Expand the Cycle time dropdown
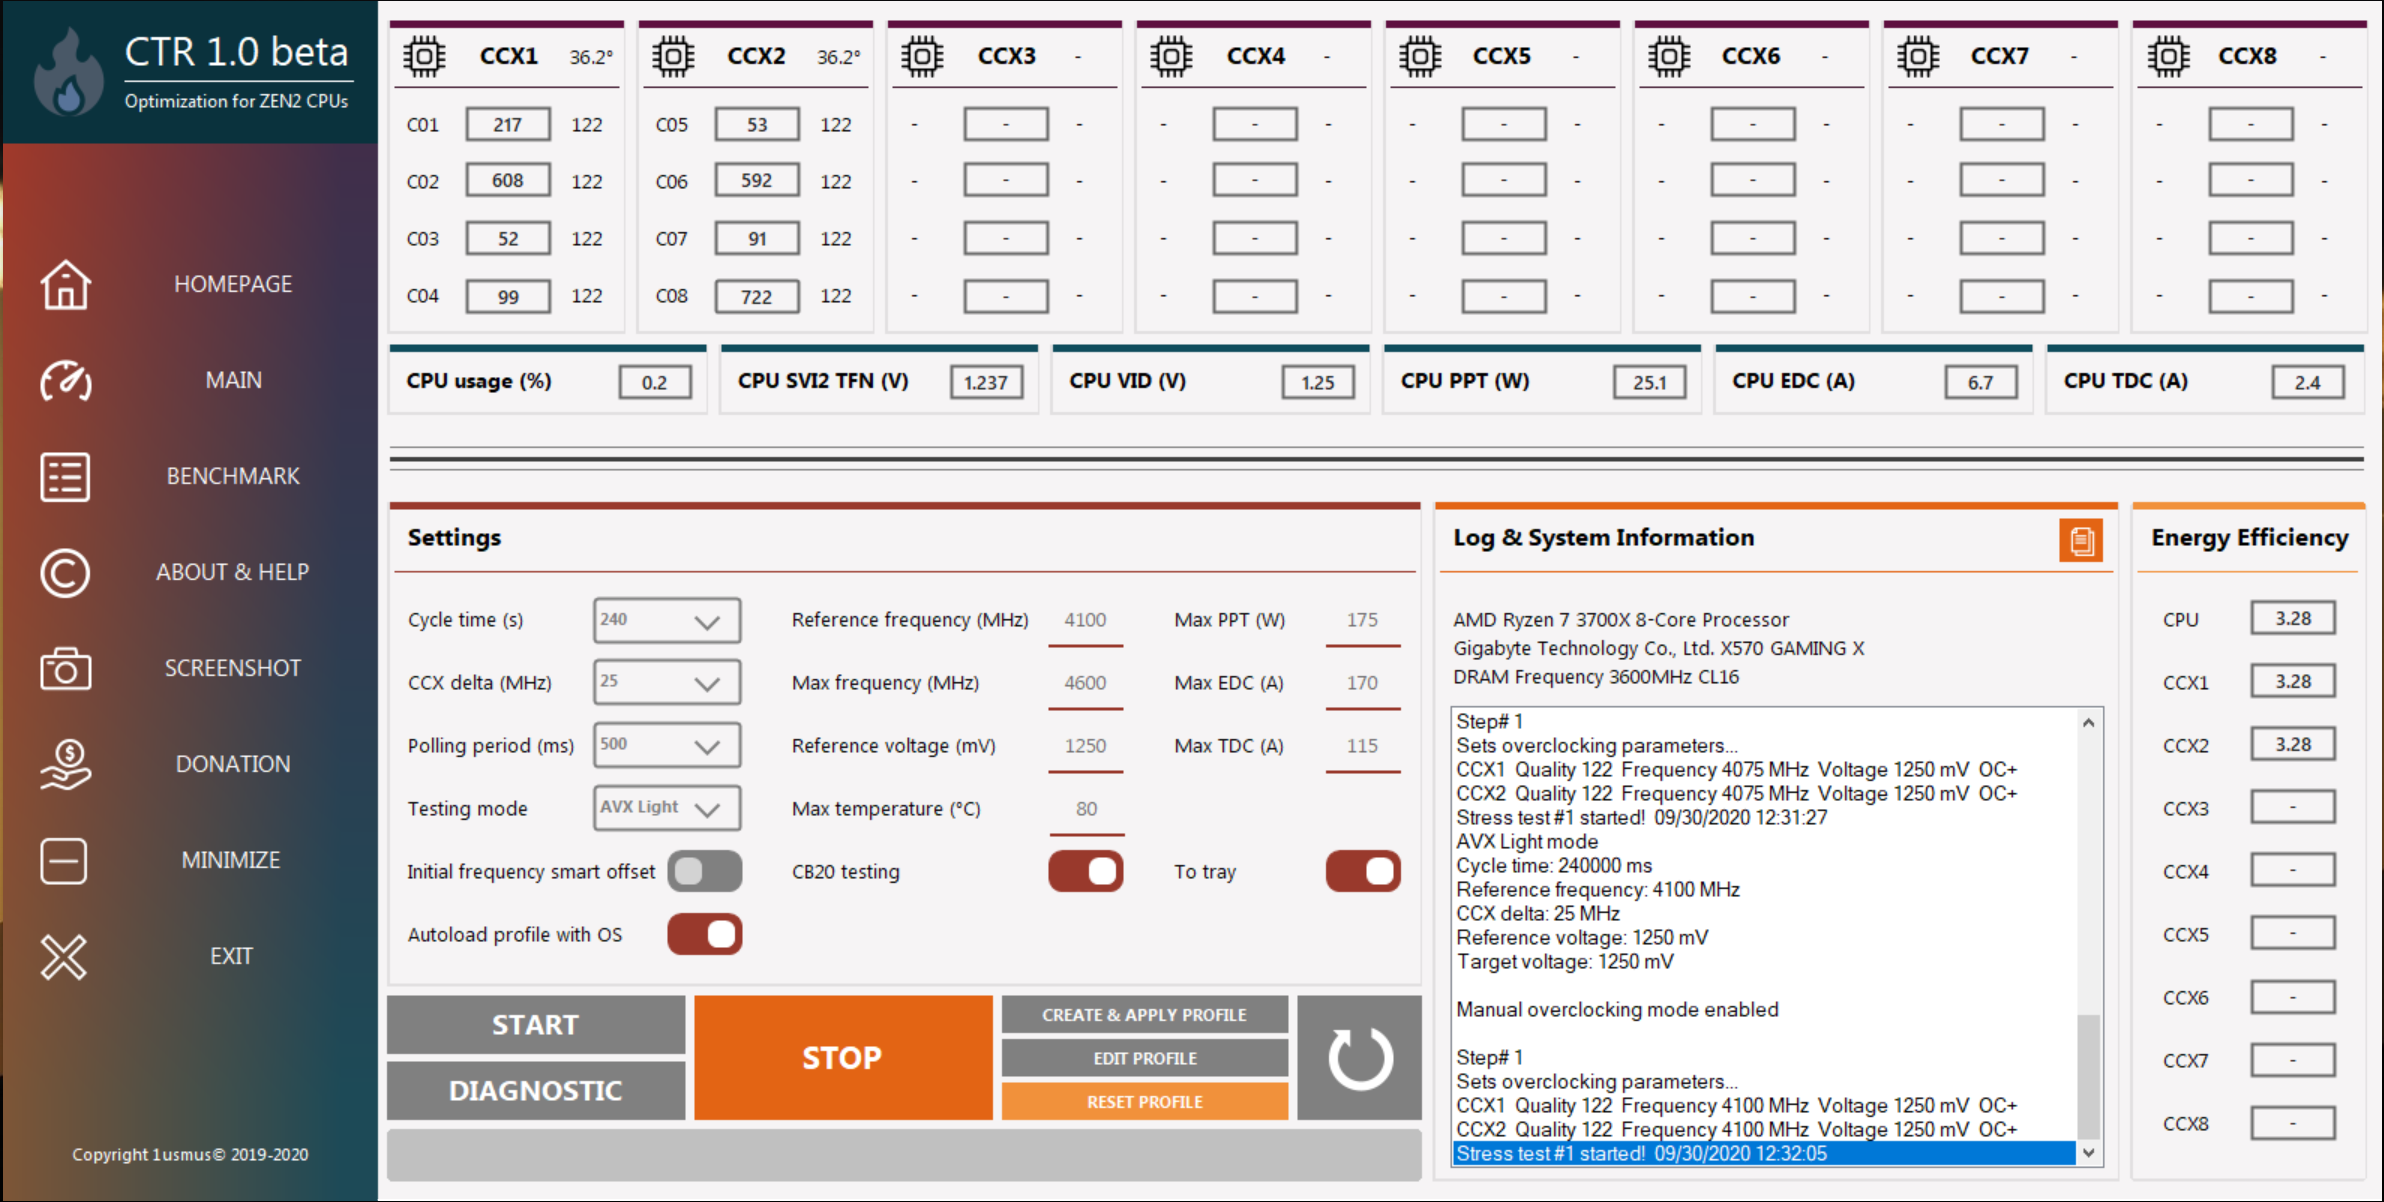The width and height of the screenshot is (2384, 1202). (x=706, y=621)
